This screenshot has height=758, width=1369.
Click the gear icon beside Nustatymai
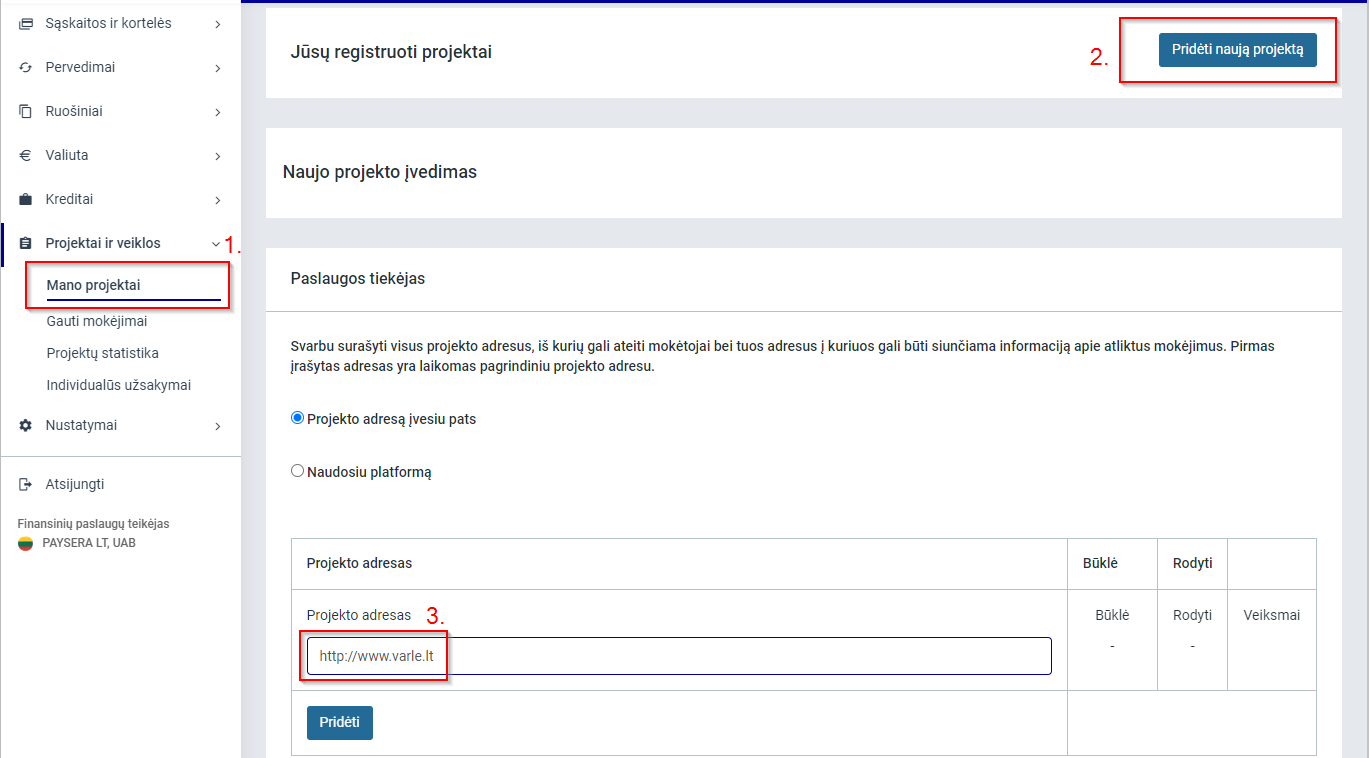[x=26, y=426]
